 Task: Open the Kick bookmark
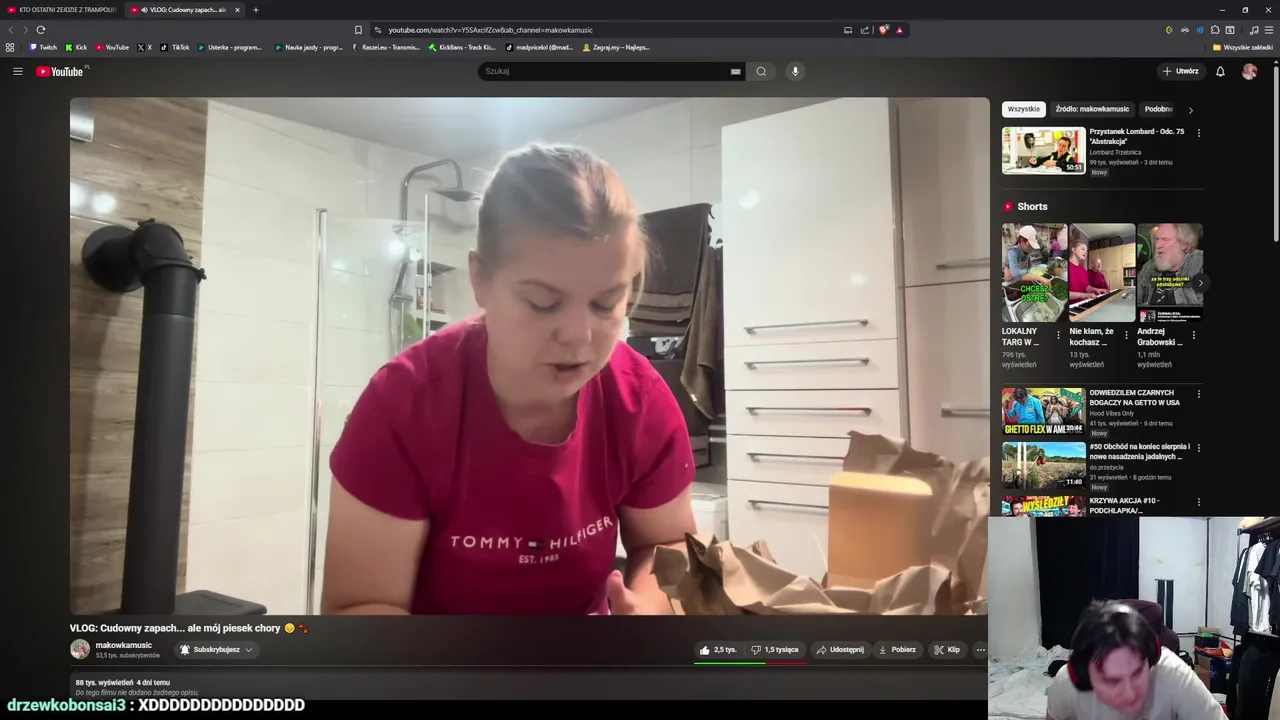coord(76,47)
